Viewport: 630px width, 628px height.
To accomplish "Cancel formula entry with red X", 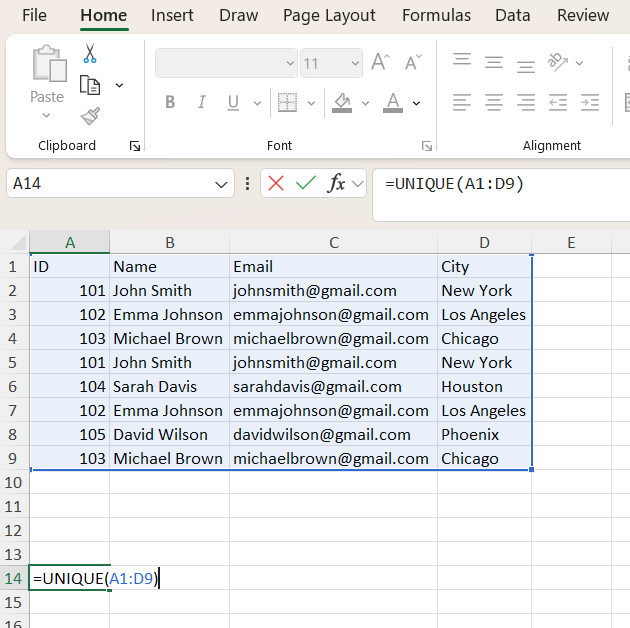I will click(276, 183).
